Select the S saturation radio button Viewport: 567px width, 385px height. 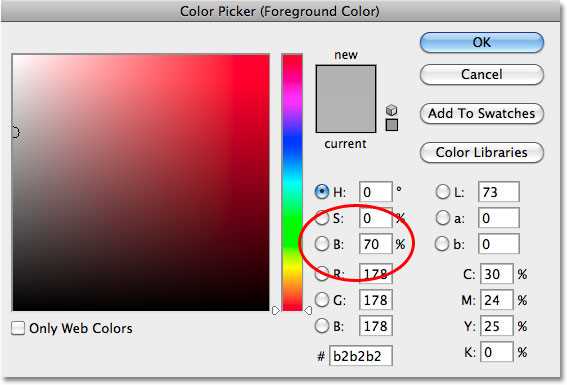tap(321, 218)
